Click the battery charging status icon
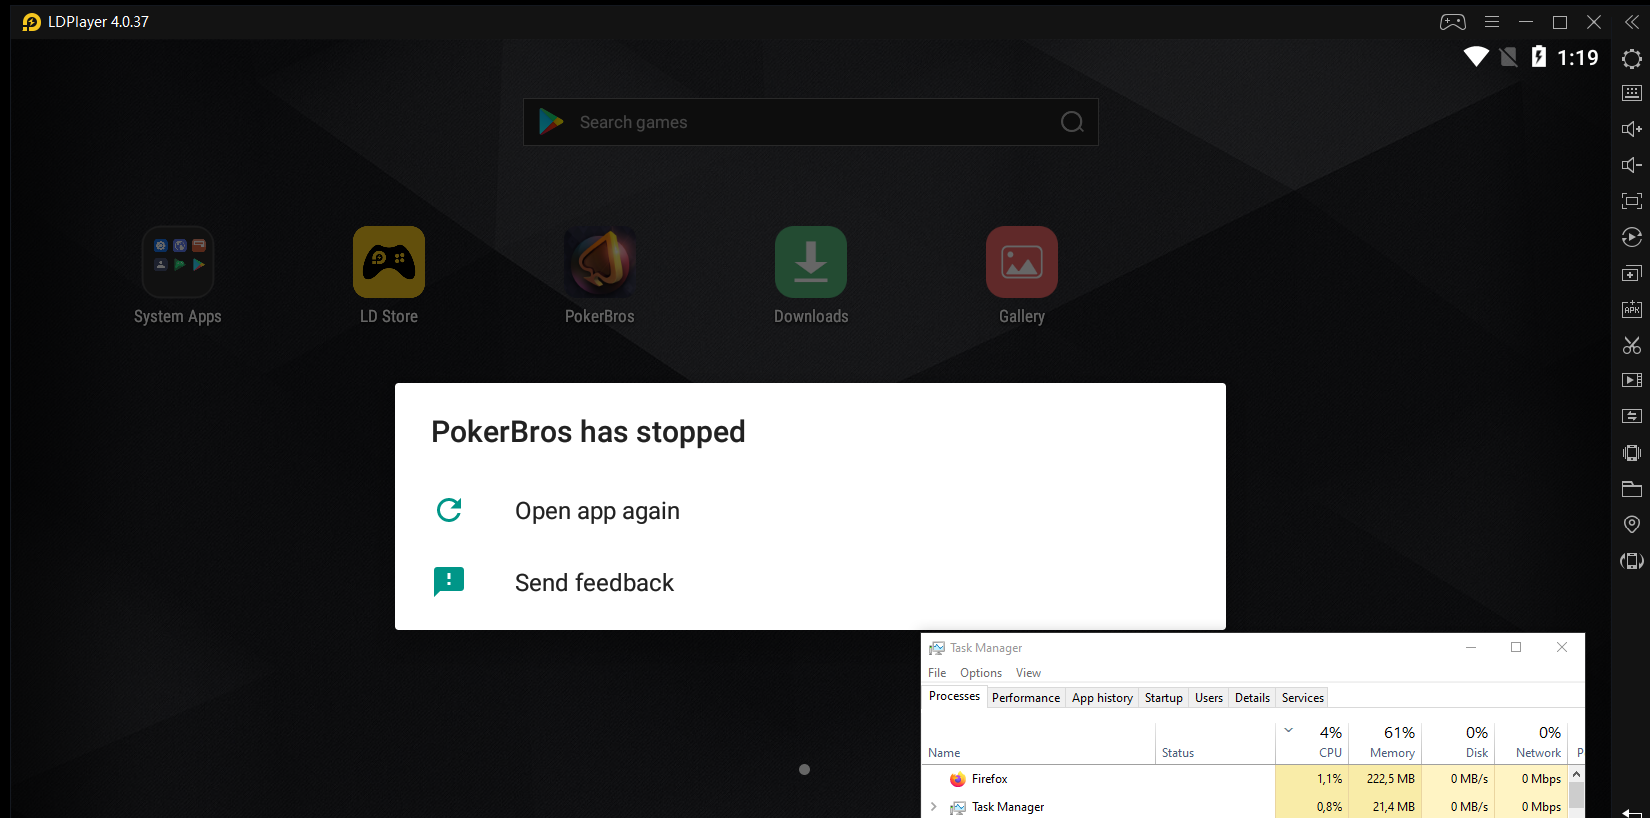 [1539, 57]
